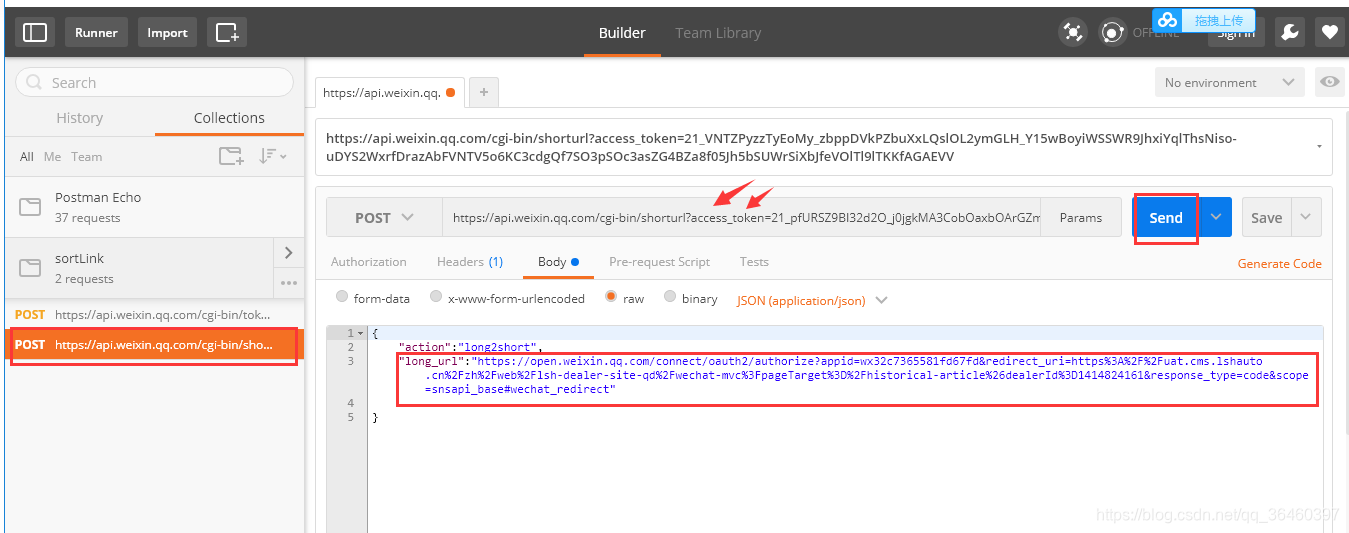Select the form-data radio option

pyautogui.click(x=342, y=297)
